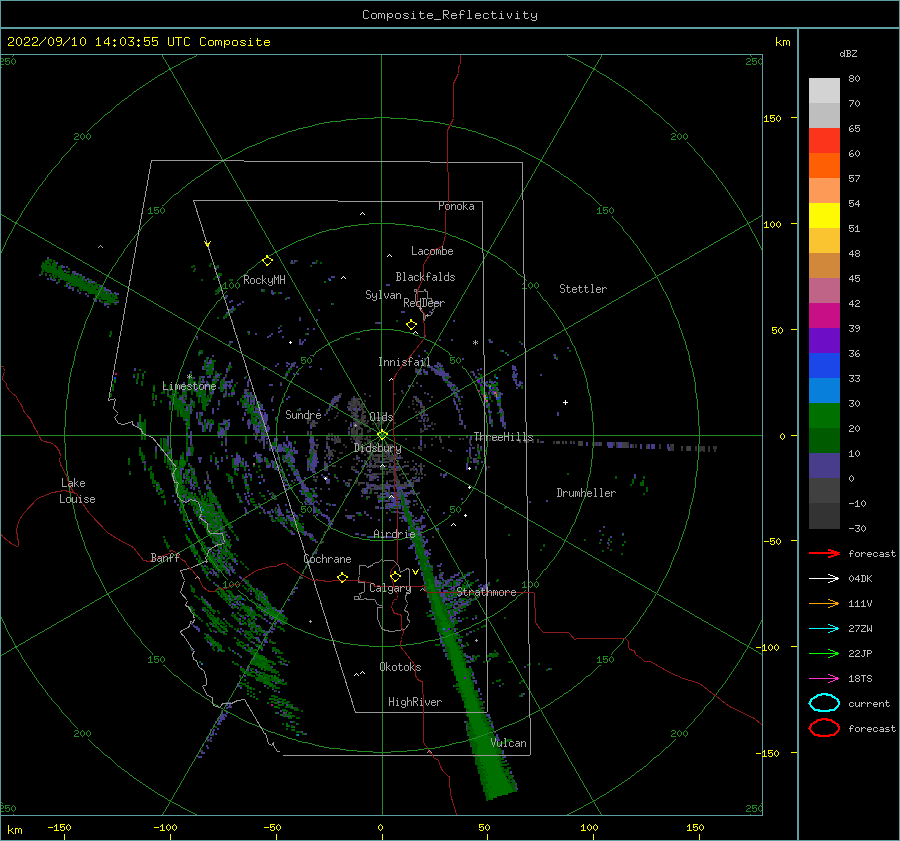Click the Calgary city label

tap(390, 588)
